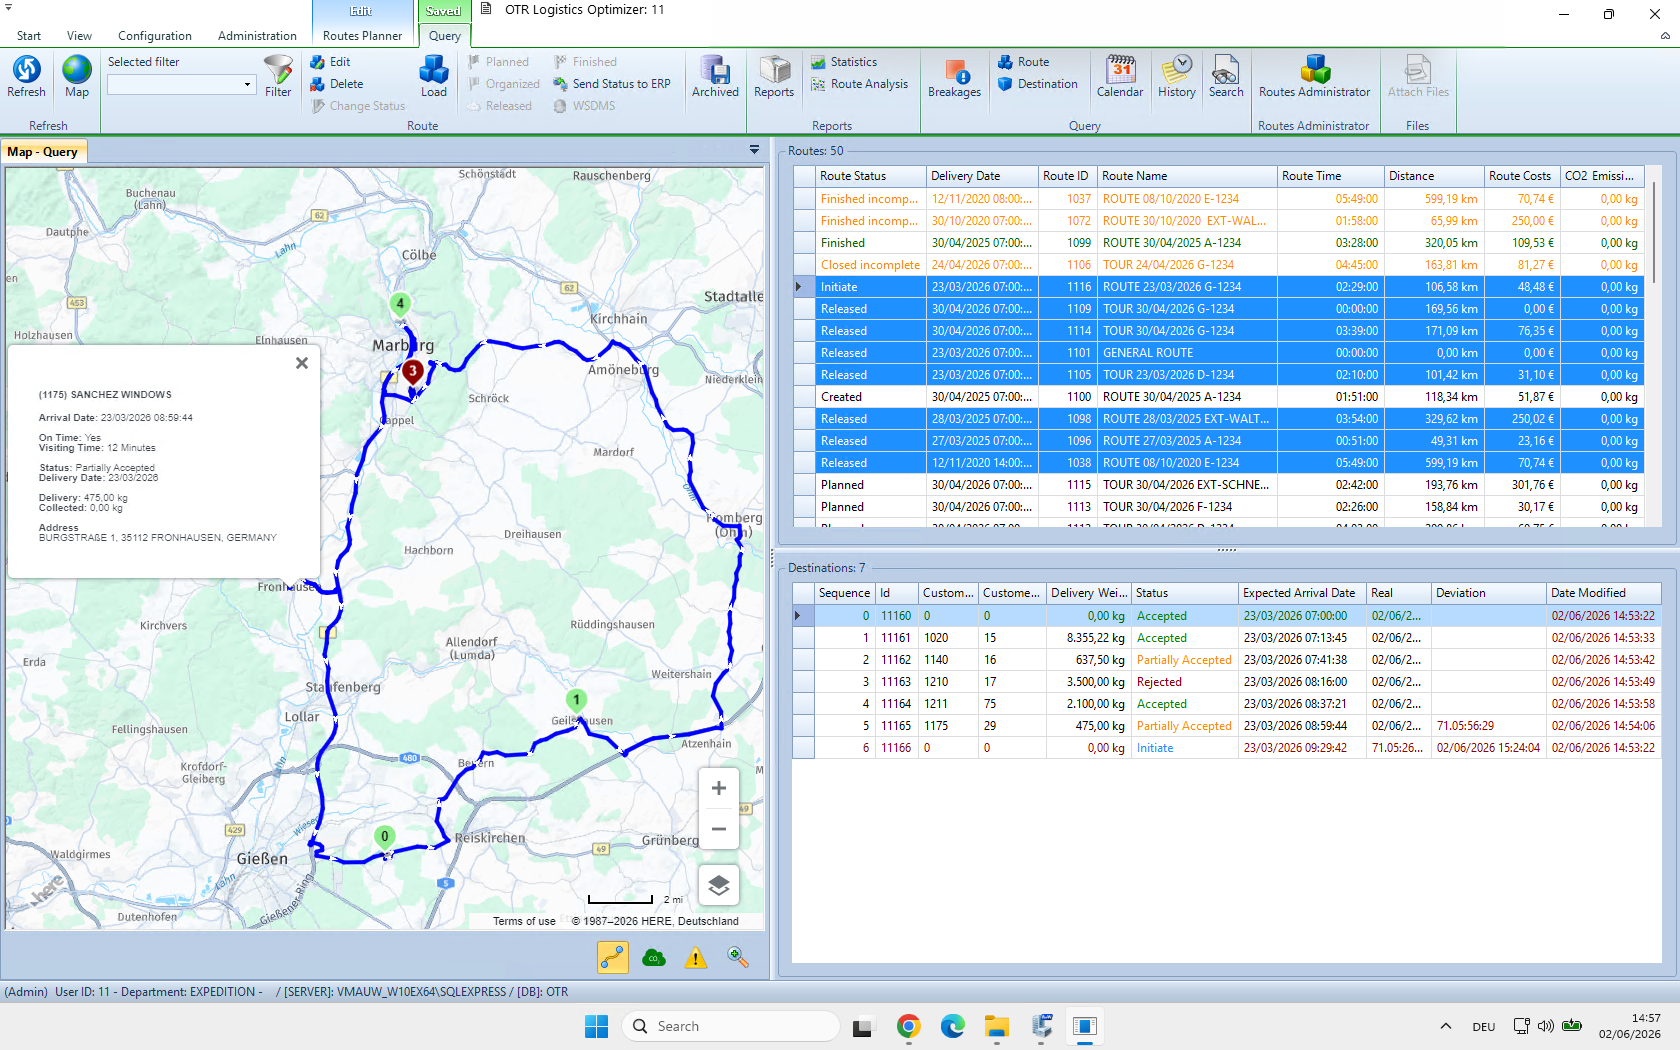Click map stop marker 3 in Marburg
The width and height of the screenshot is (1680, 1050).
(412, 371)
